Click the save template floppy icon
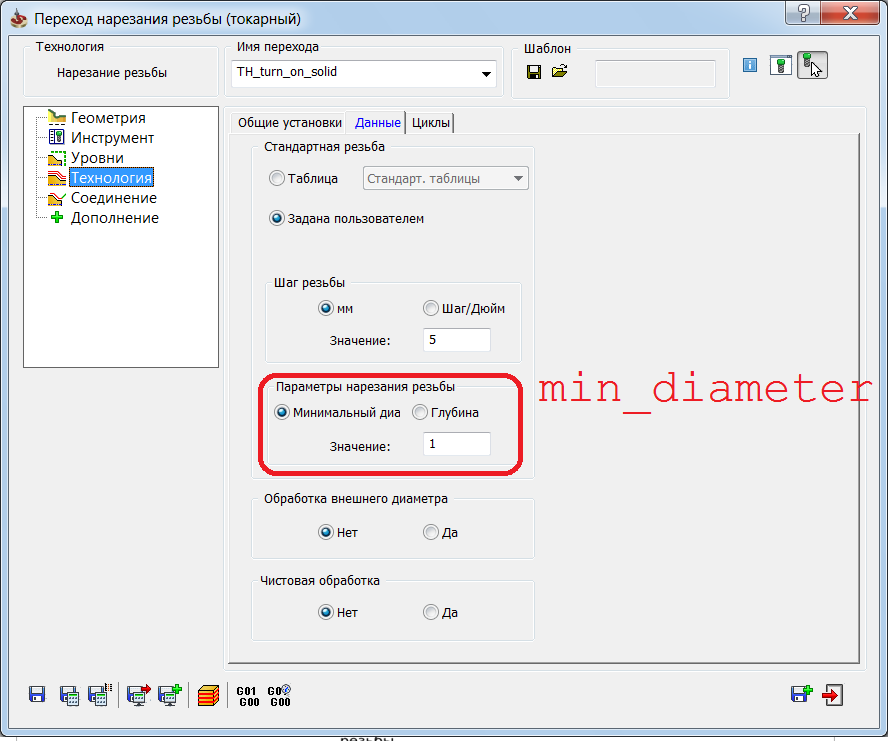Screen dimensions: 888x741 point(533,72)
